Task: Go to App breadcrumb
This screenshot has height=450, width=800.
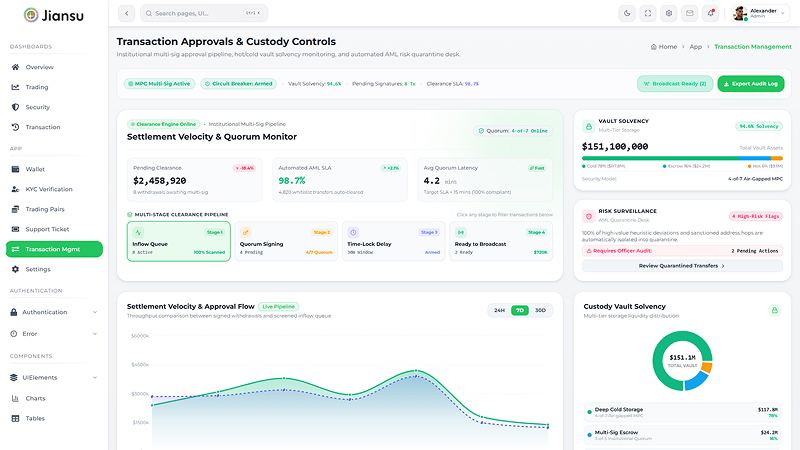Action: click(x=695, y=46)
